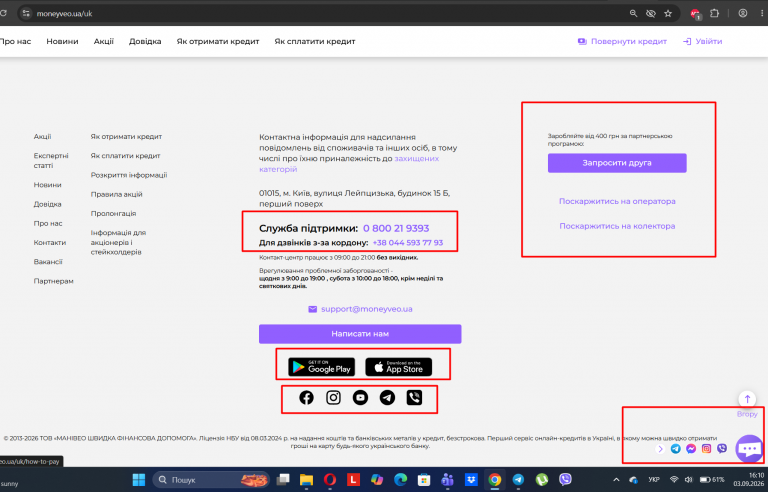Open Як сплатити кредит in top navigation
This screenshot has width=768, height=492.
click(315, 42)
